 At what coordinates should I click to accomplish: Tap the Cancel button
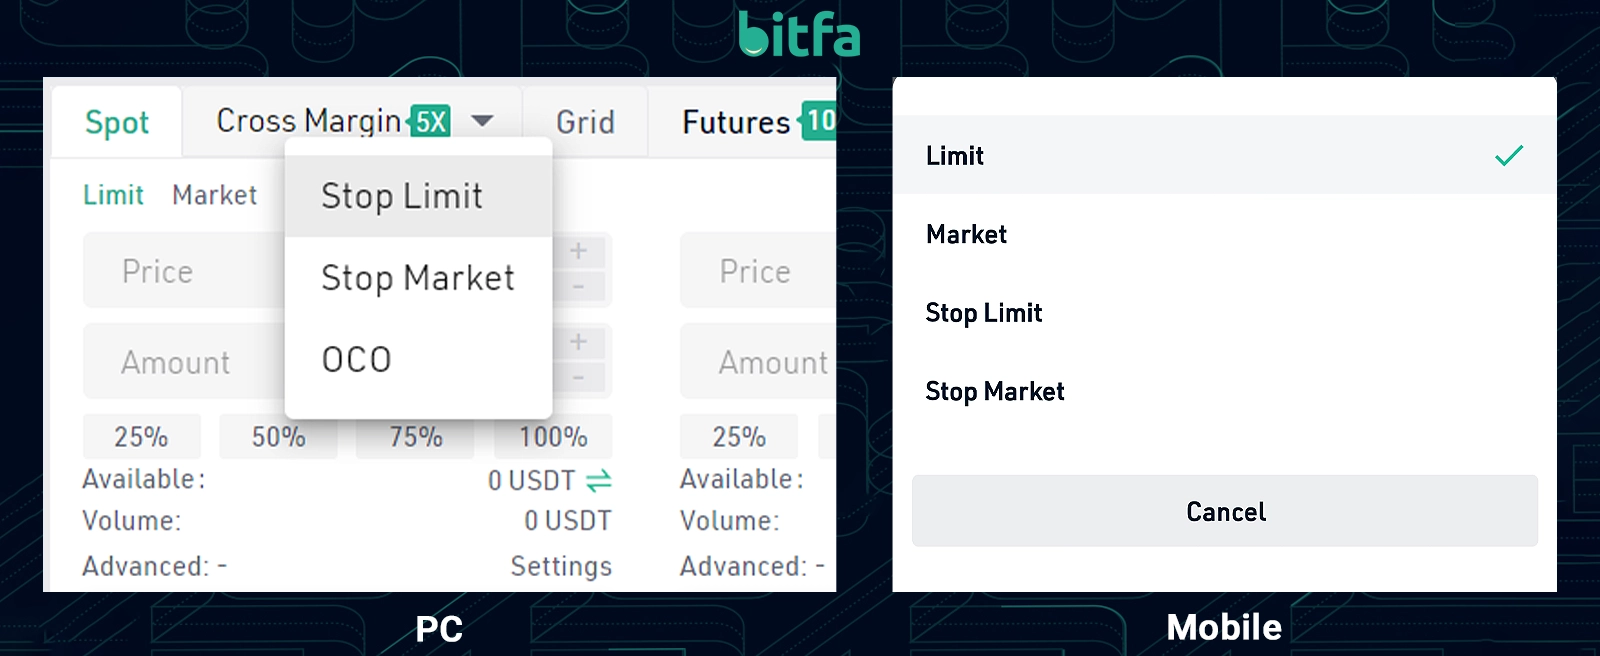[1225, 511]
